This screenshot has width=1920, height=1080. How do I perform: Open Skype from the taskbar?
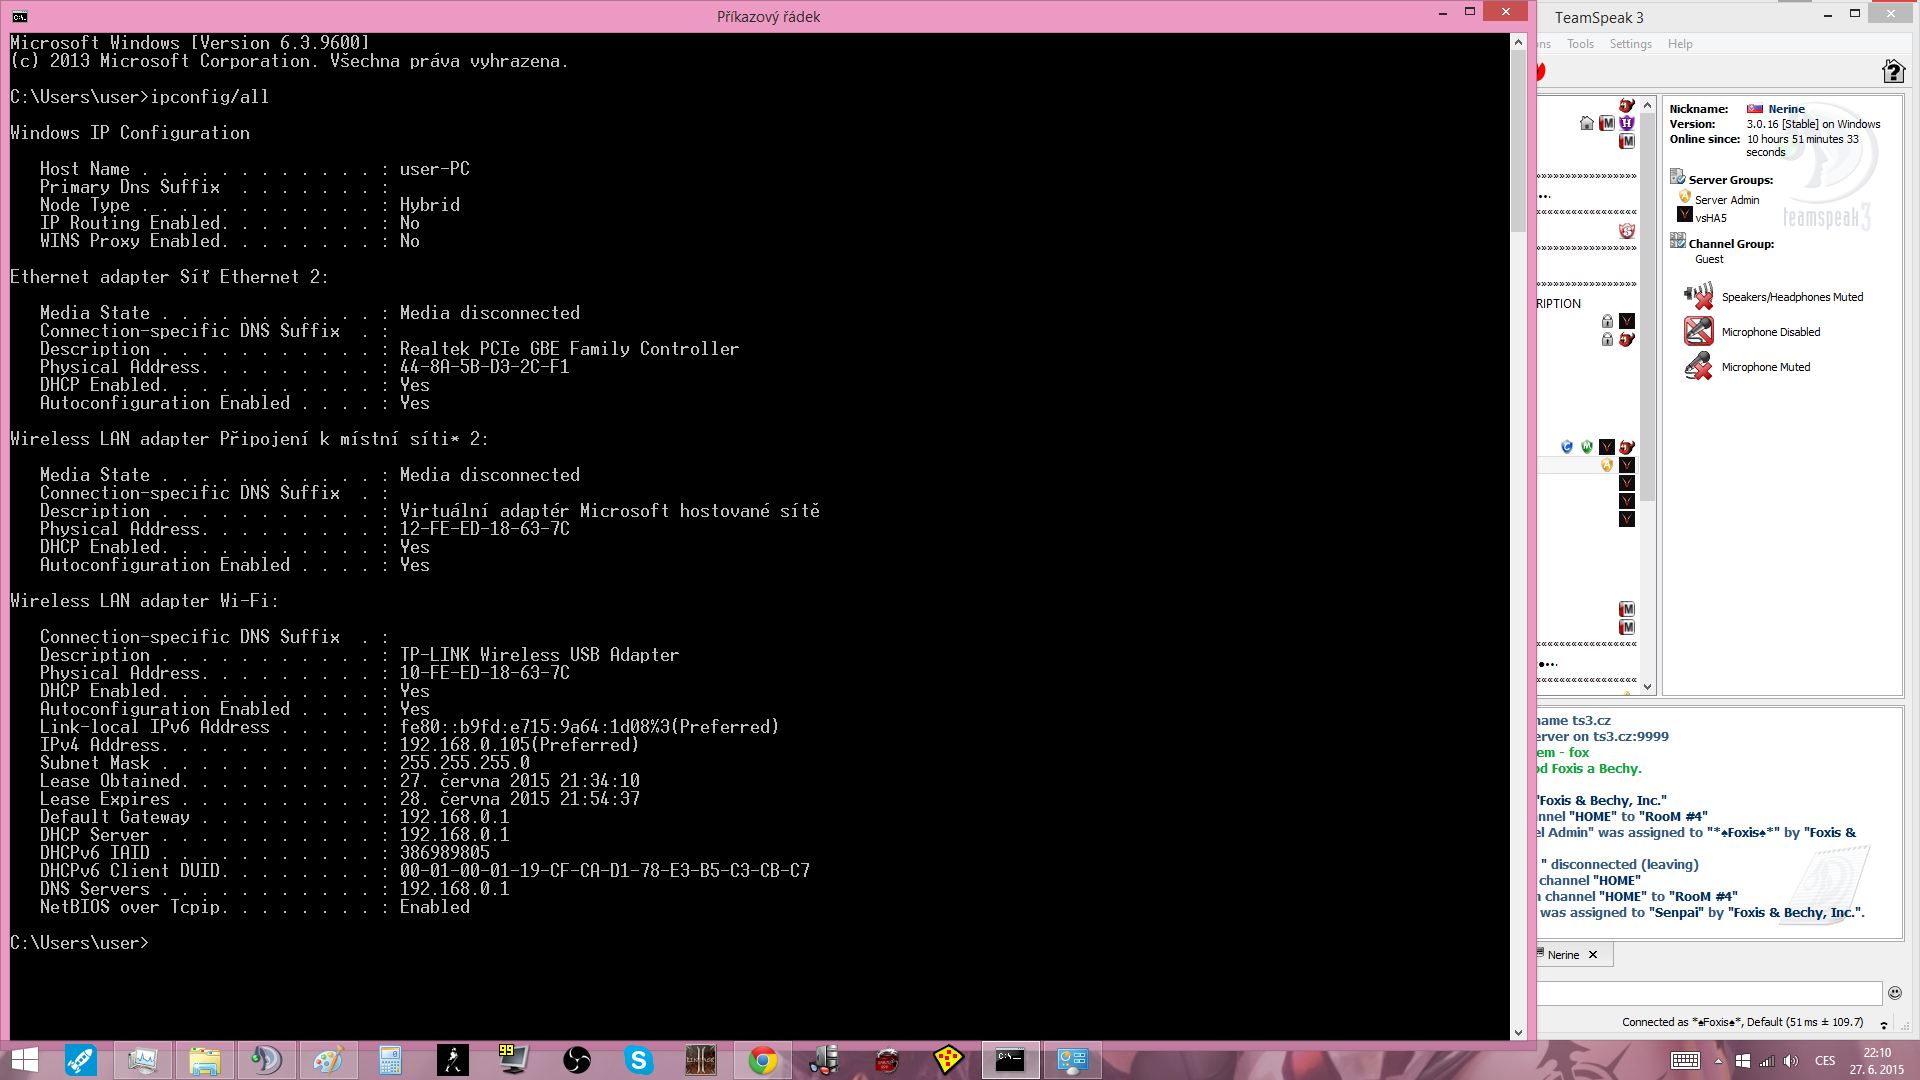tap(638, 1060)
